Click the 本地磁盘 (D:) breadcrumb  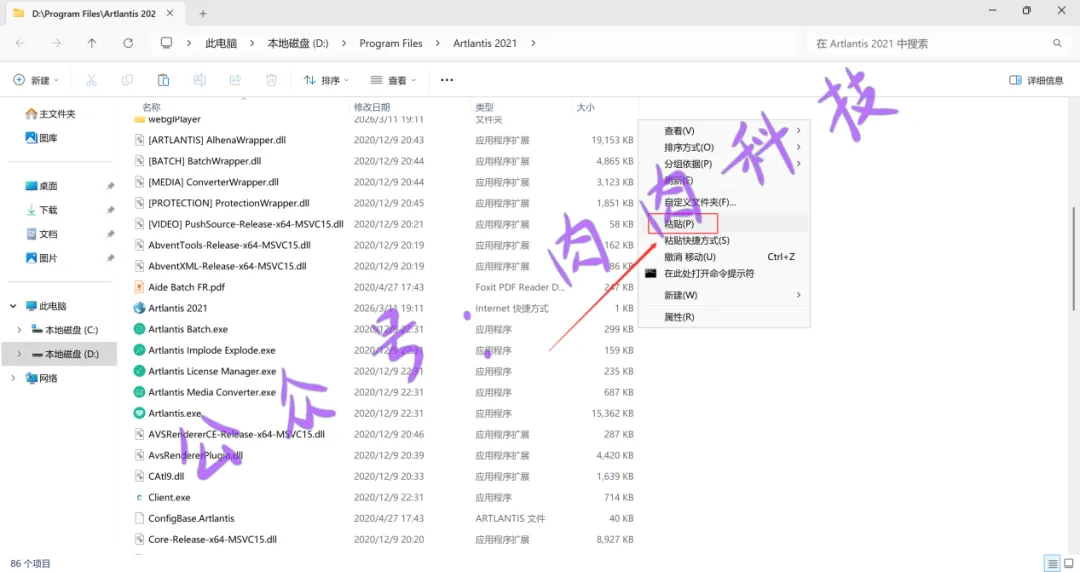(298, 43)
